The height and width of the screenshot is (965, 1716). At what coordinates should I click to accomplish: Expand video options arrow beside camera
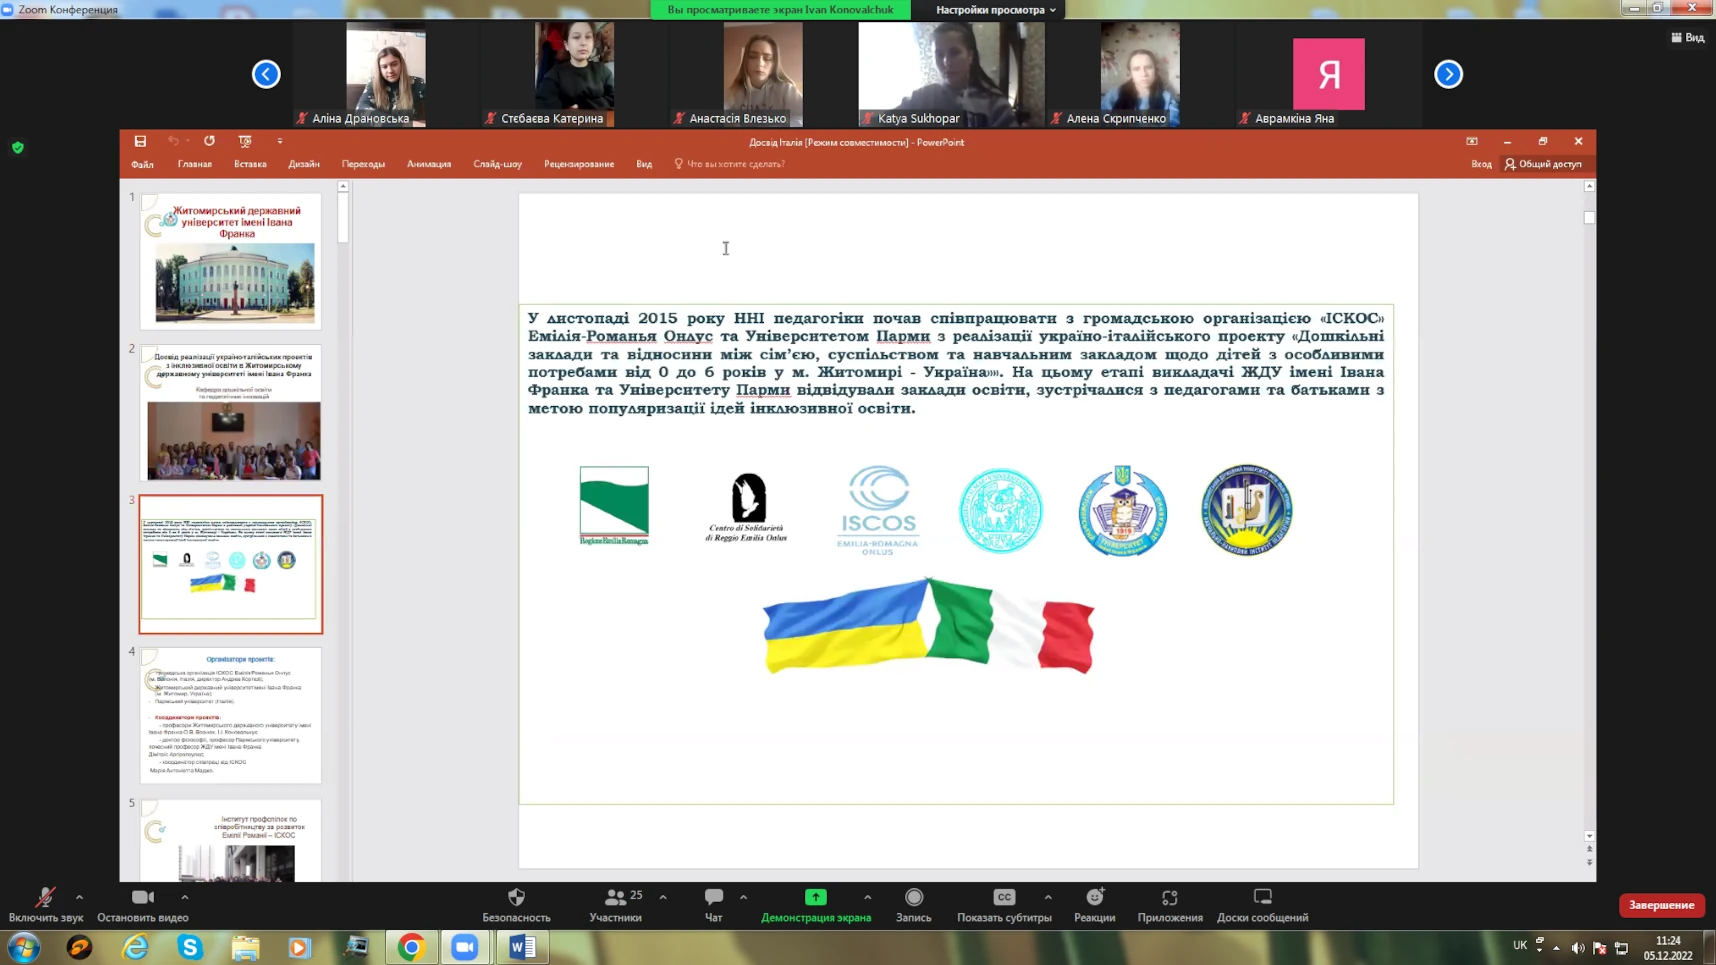(x=185, y=897)
